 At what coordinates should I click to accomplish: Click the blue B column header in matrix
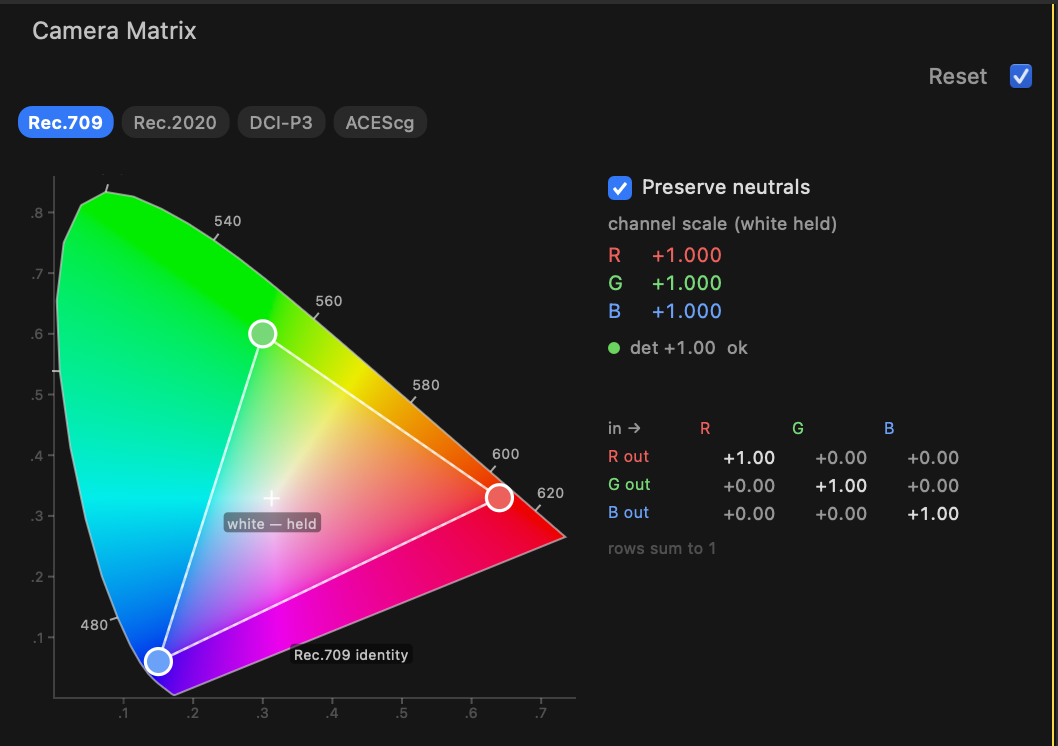(x=889, y=428)
